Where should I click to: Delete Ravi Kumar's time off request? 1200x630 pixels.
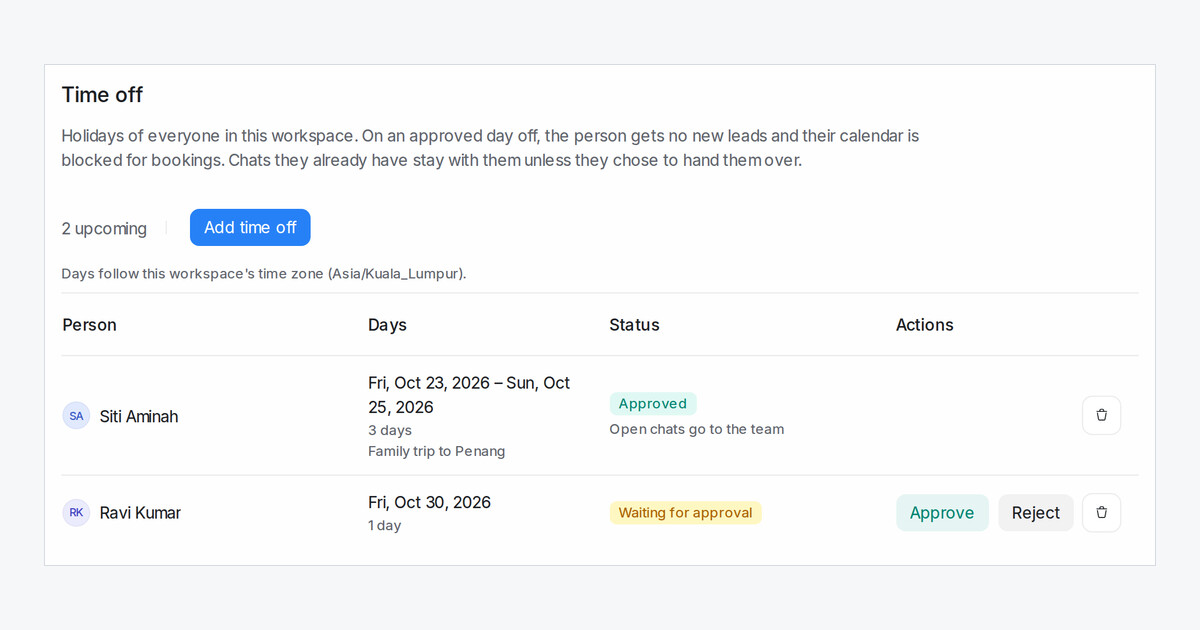tap(1101, 512)
